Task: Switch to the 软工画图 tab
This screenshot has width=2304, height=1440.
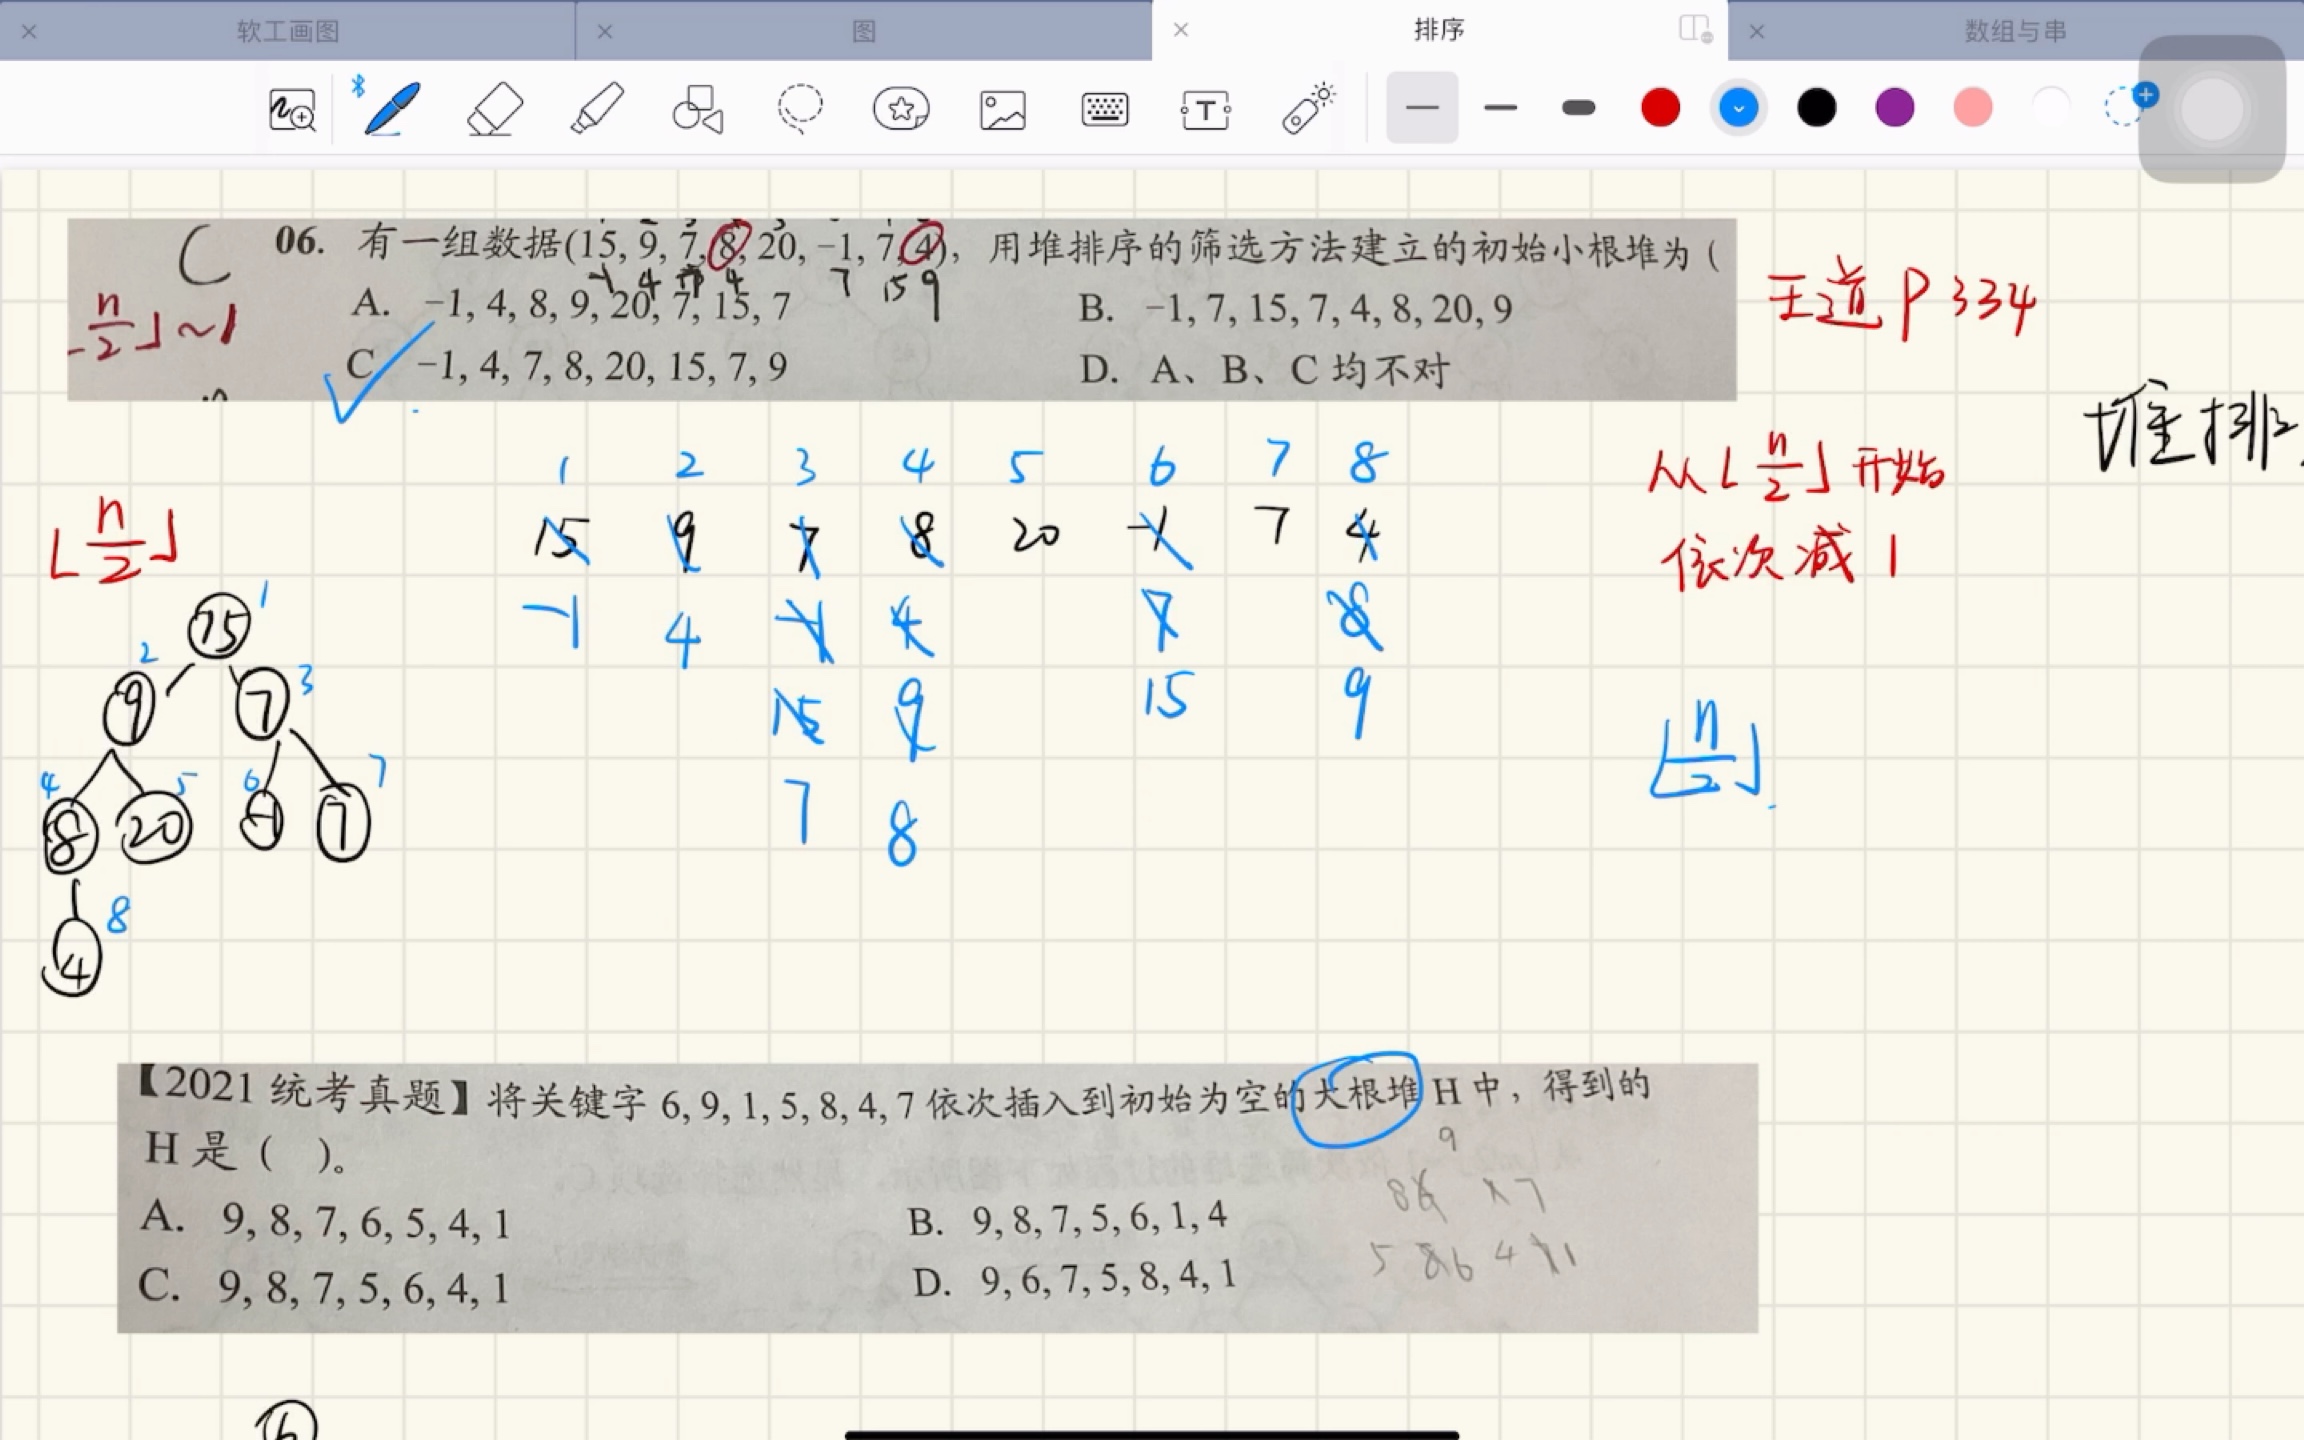Action: [x=288, y=31]
